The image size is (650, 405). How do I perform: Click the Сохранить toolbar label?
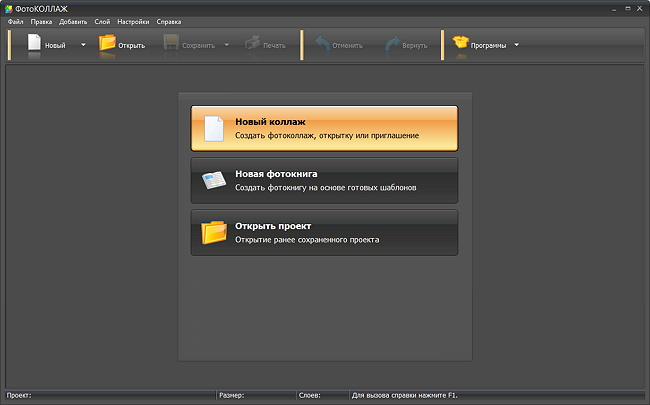(199, 46)
